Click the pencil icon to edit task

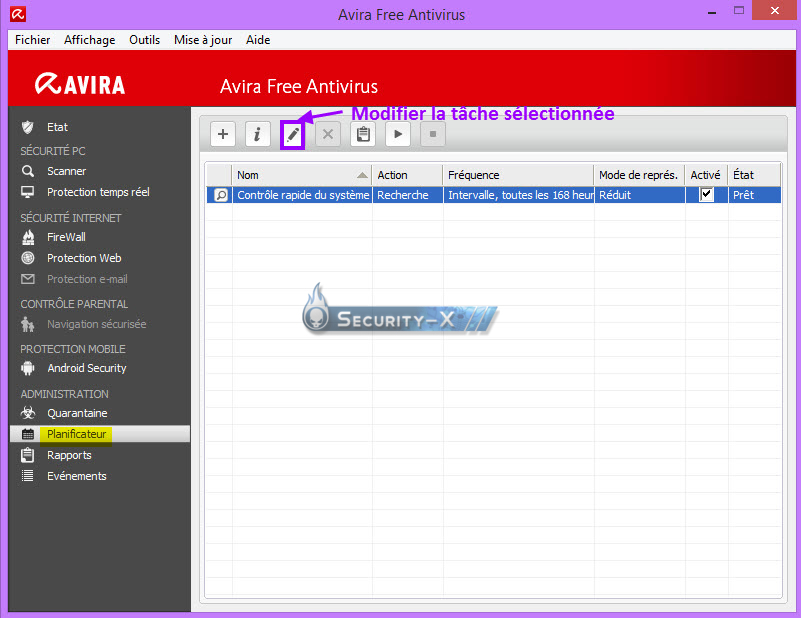tap(293, 135)
